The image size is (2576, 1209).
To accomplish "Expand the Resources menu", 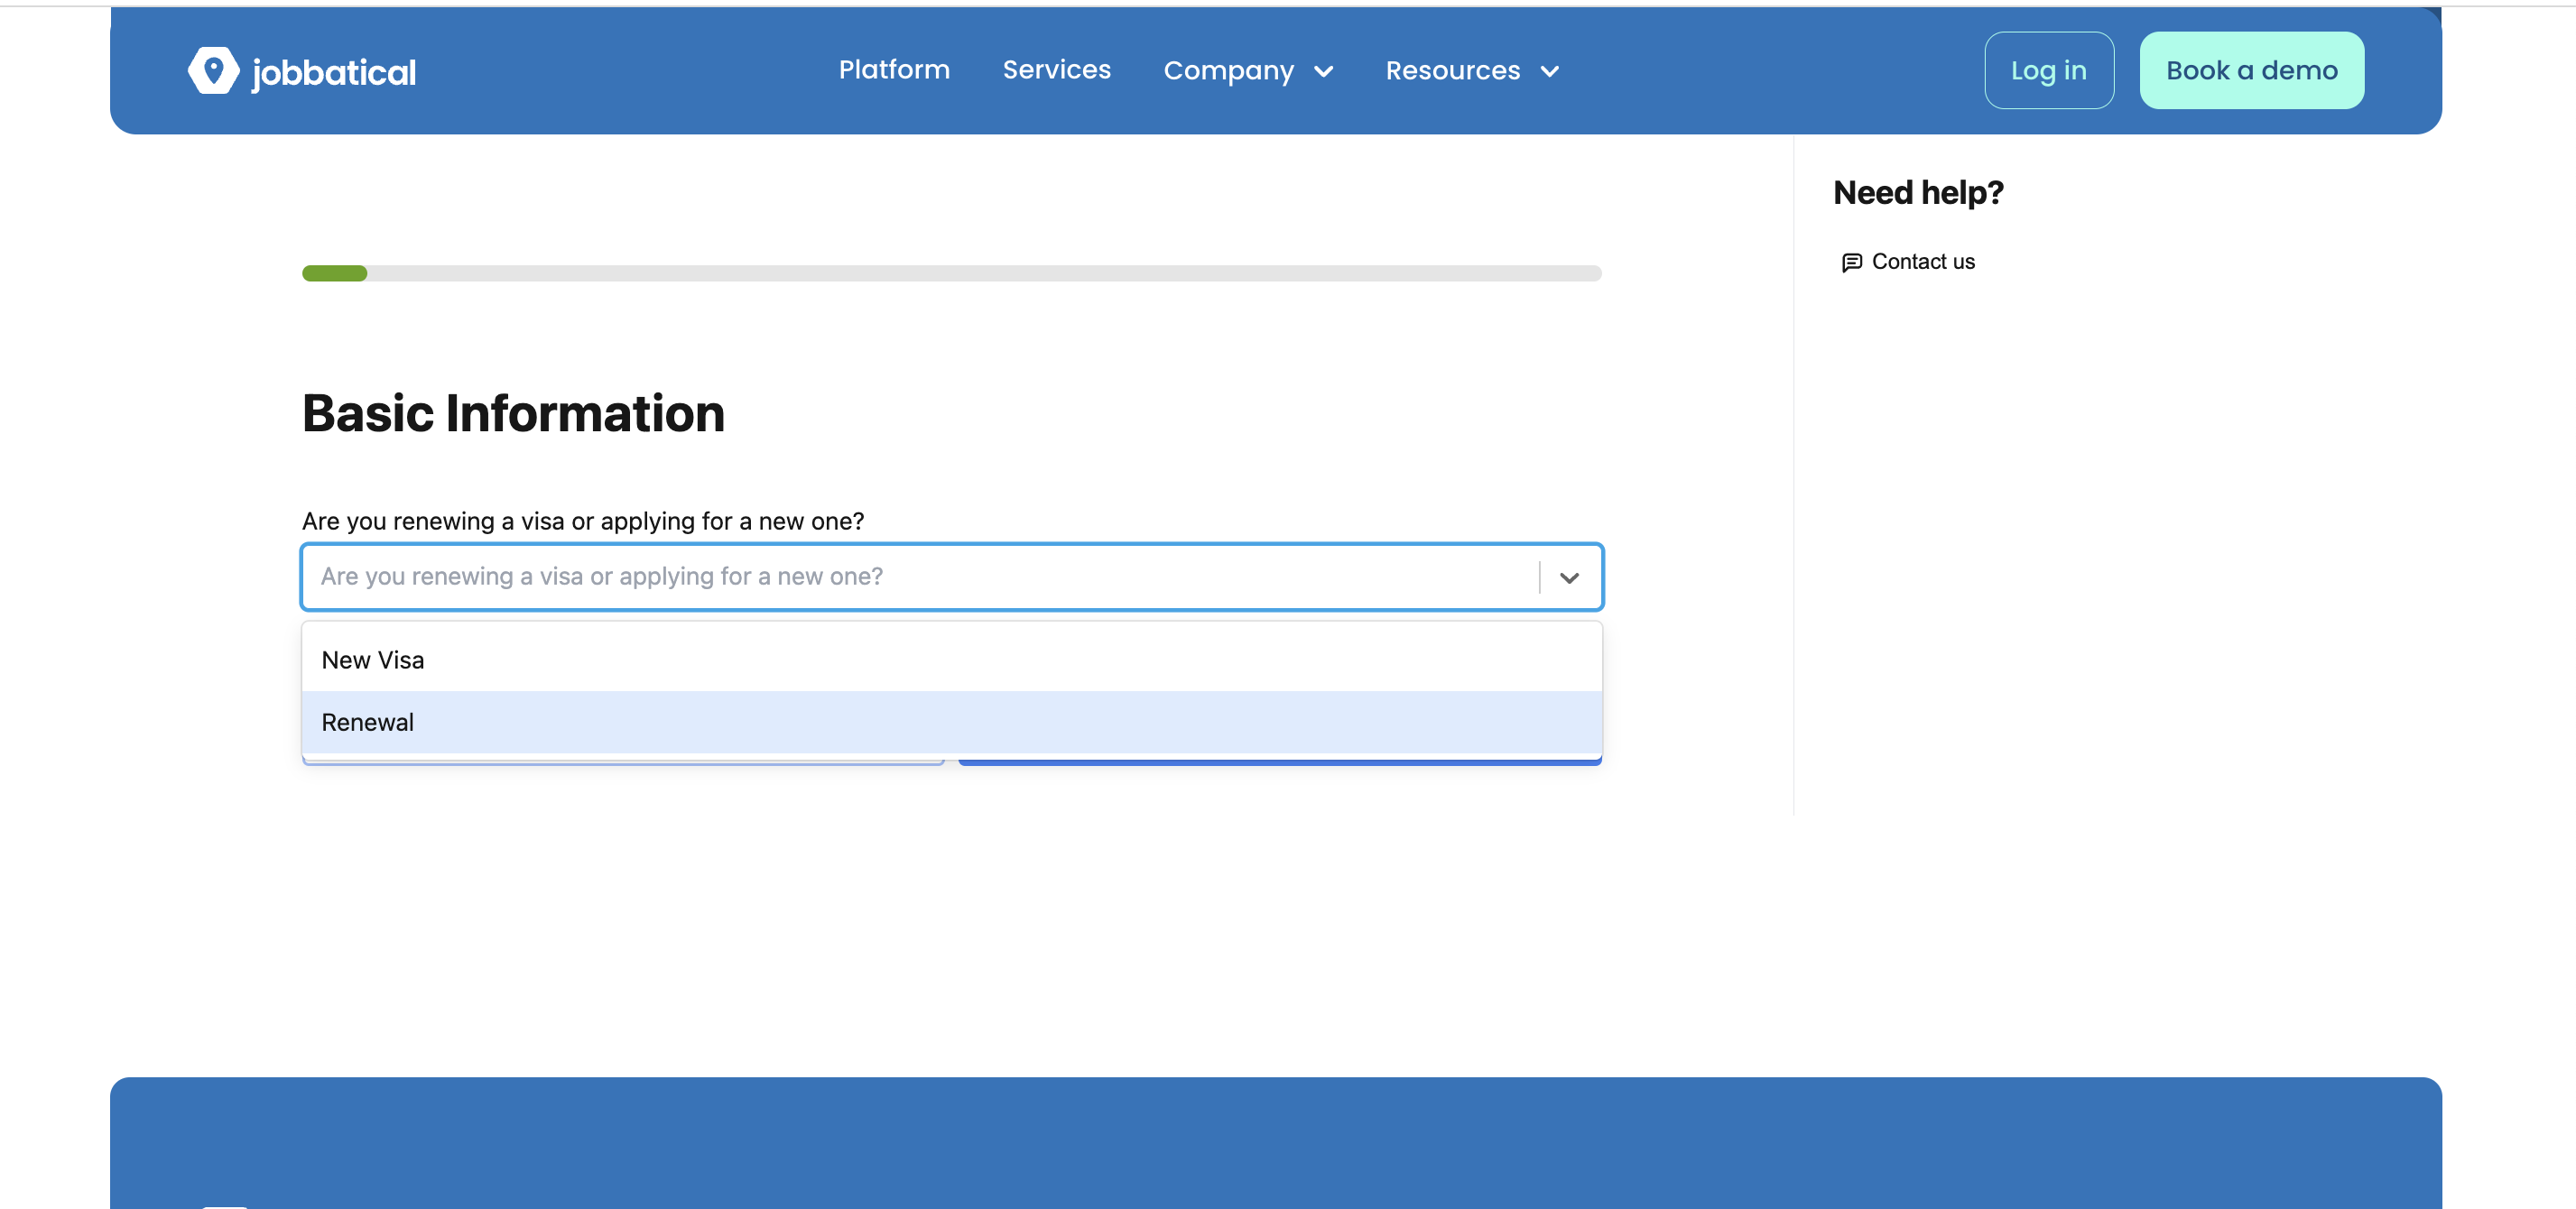I will click(x=1452, y=71).
